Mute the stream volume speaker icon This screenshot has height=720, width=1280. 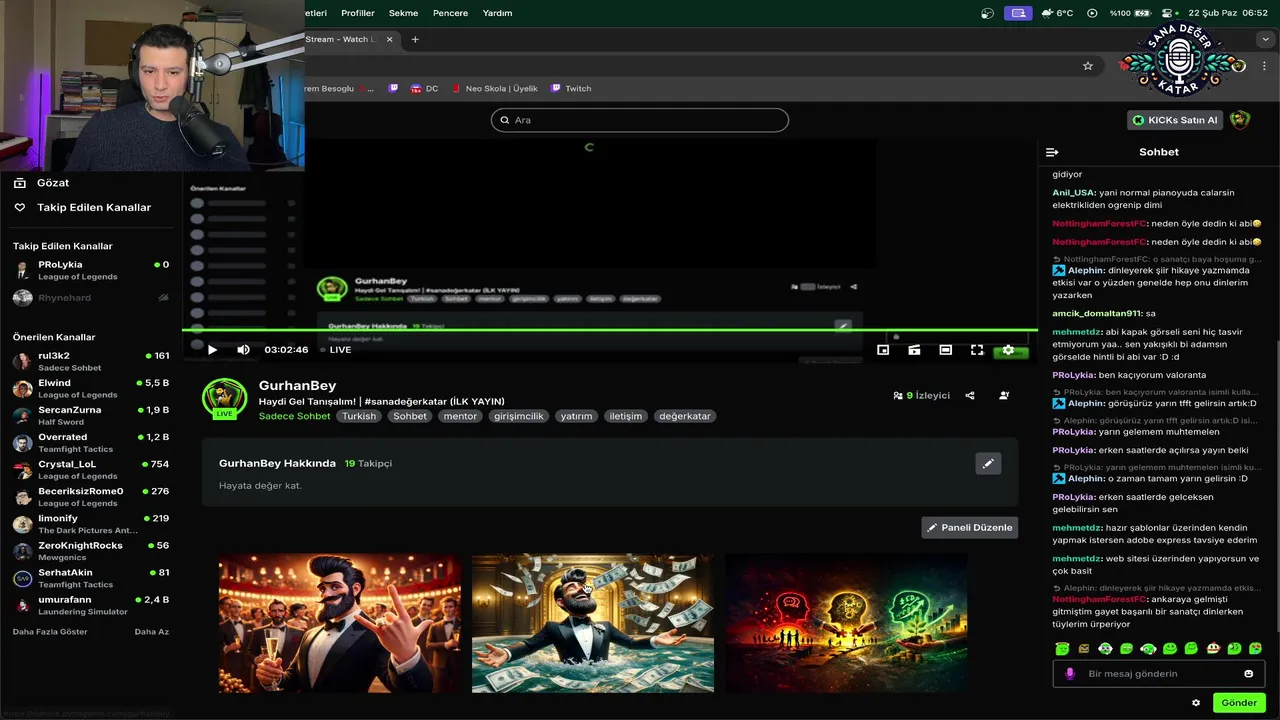pyautogui.click(x=243, y=350)
